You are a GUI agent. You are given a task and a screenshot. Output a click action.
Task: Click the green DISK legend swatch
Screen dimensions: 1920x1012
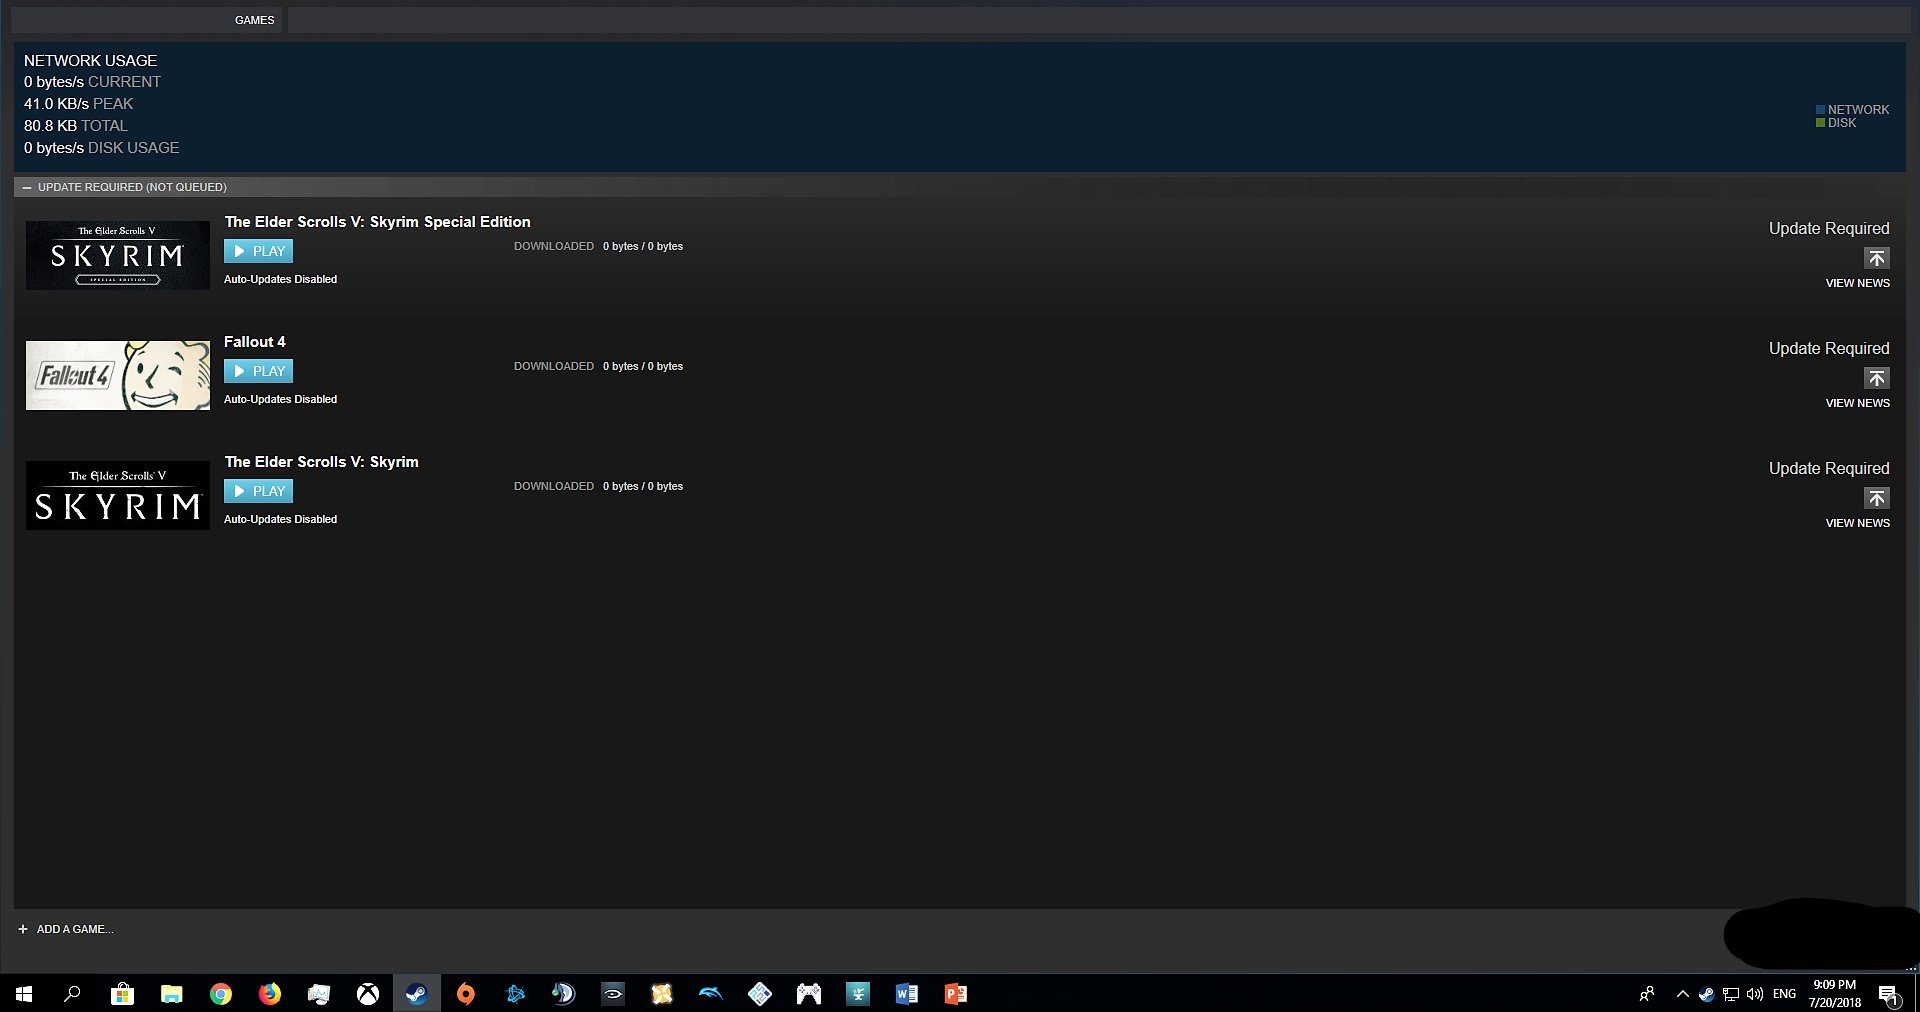(x=1821, y=123)
